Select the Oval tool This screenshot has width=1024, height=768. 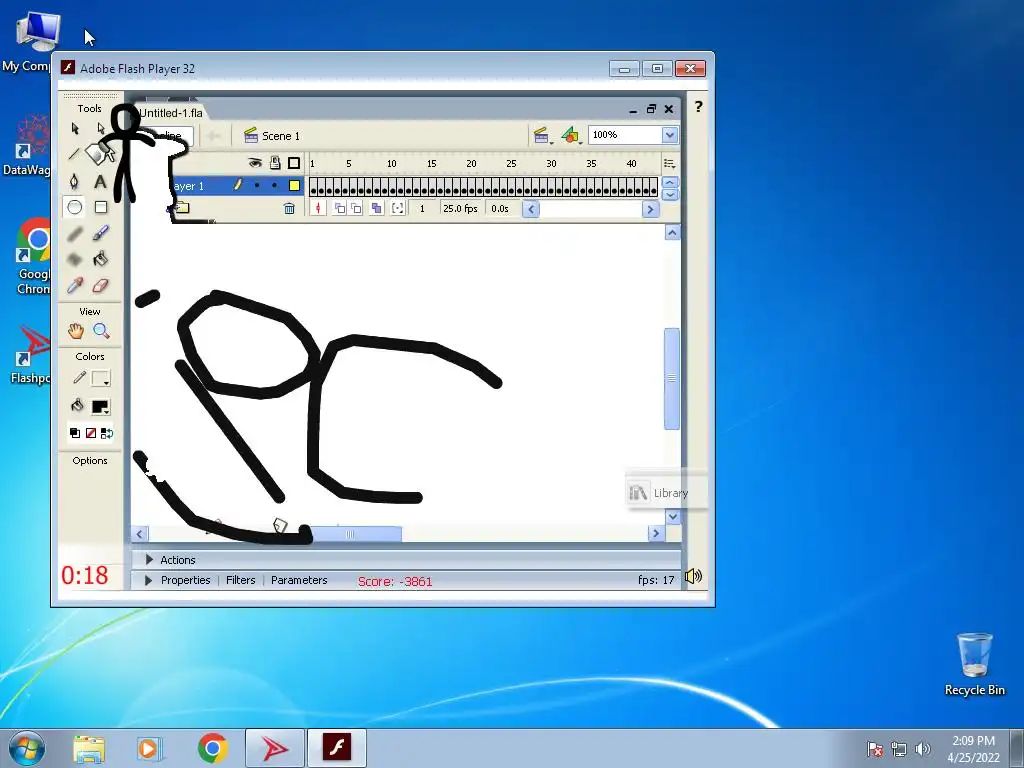click(75, 207)
